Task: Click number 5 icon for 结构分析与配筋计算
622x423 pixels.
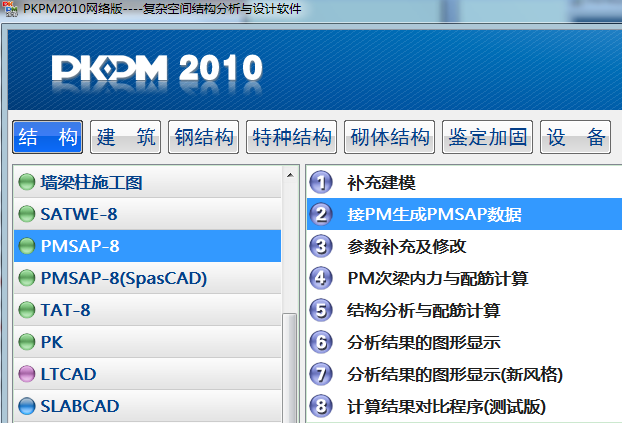Action: (321, 310)
